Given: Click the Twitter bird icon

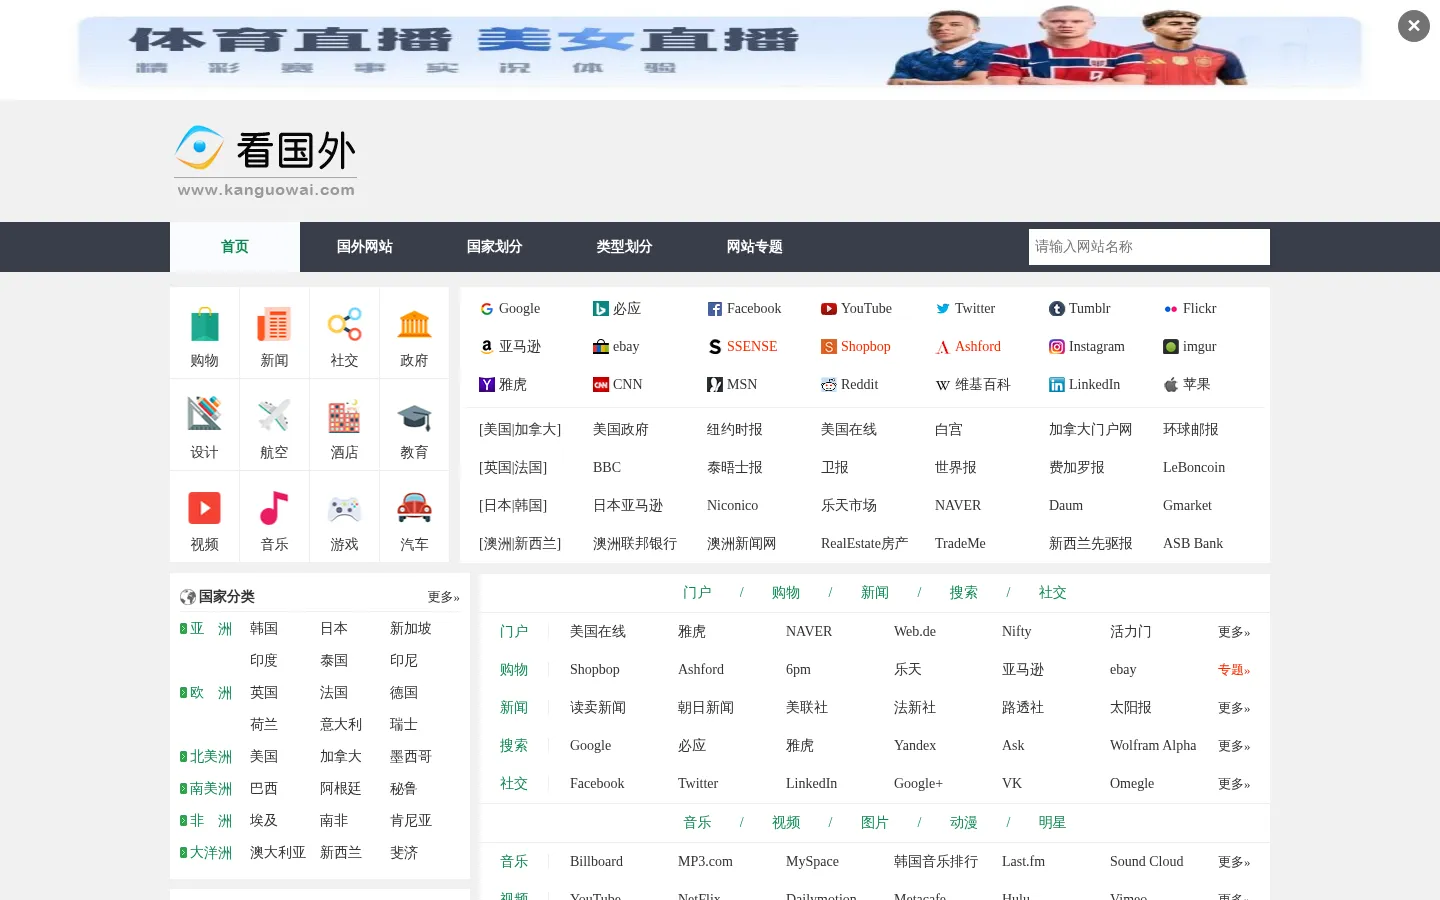Looking at the screenshot, I should (943, 309).
